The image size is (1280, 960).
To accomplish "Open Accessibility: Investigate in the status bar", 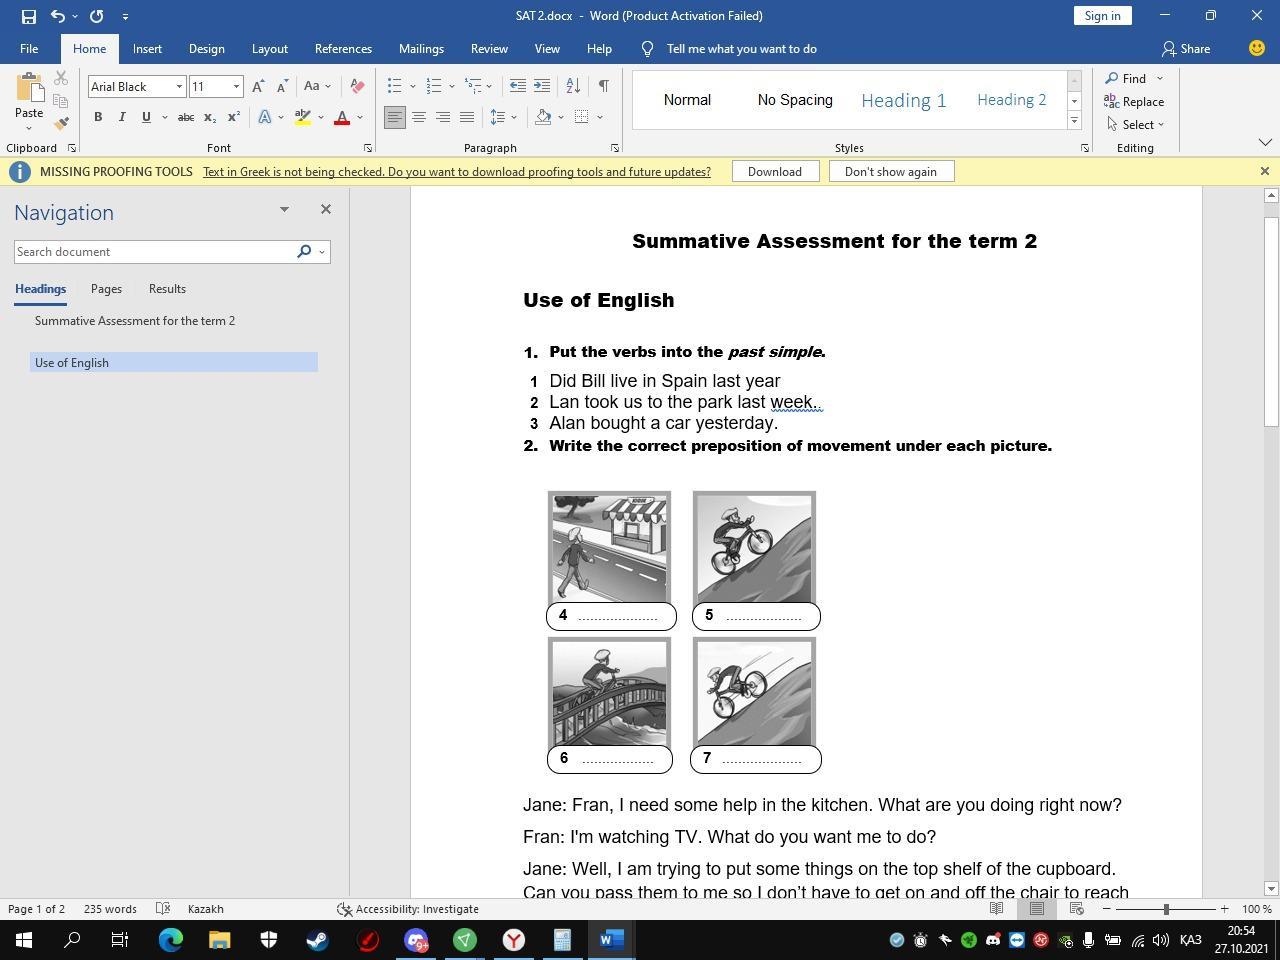I will pyautogui.click(x=407, y=909).
